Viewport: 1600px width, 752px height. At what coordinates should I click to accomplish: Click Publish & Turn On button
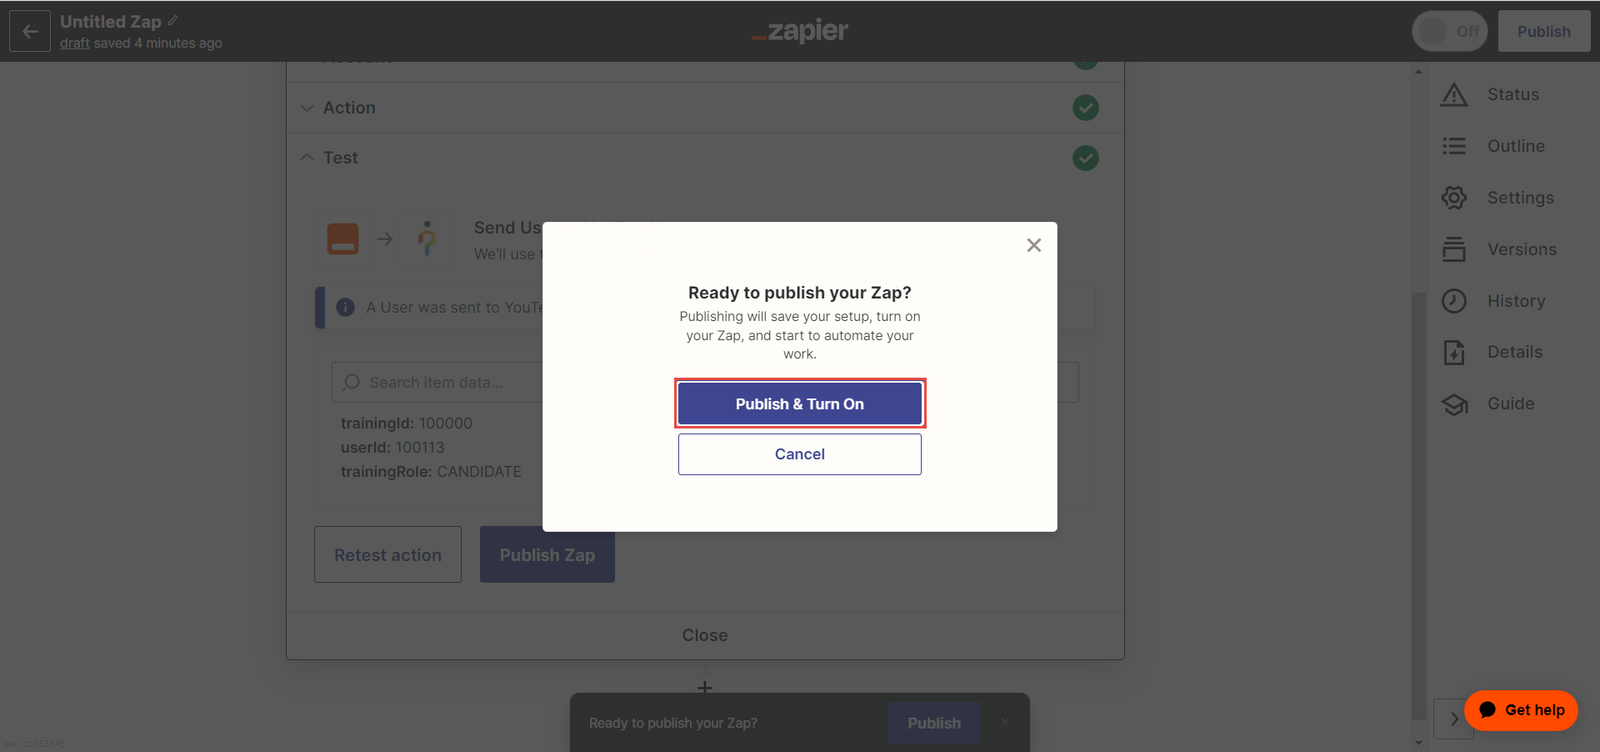point(799,404)
